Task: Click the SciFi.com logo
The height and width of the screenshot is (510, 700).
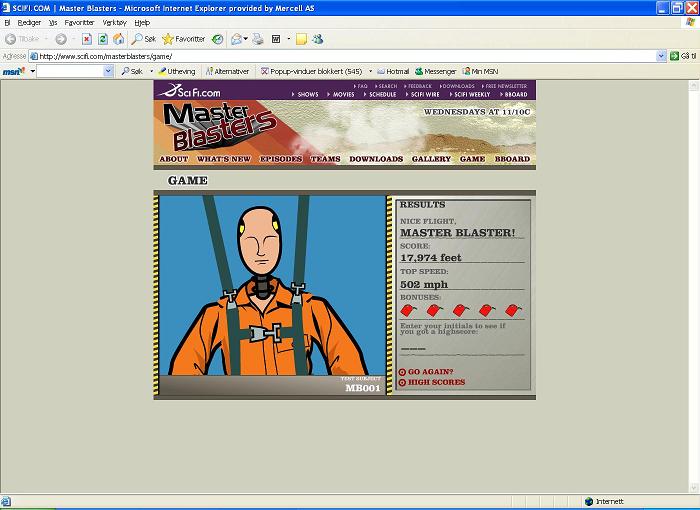Action: pos(189,91)
